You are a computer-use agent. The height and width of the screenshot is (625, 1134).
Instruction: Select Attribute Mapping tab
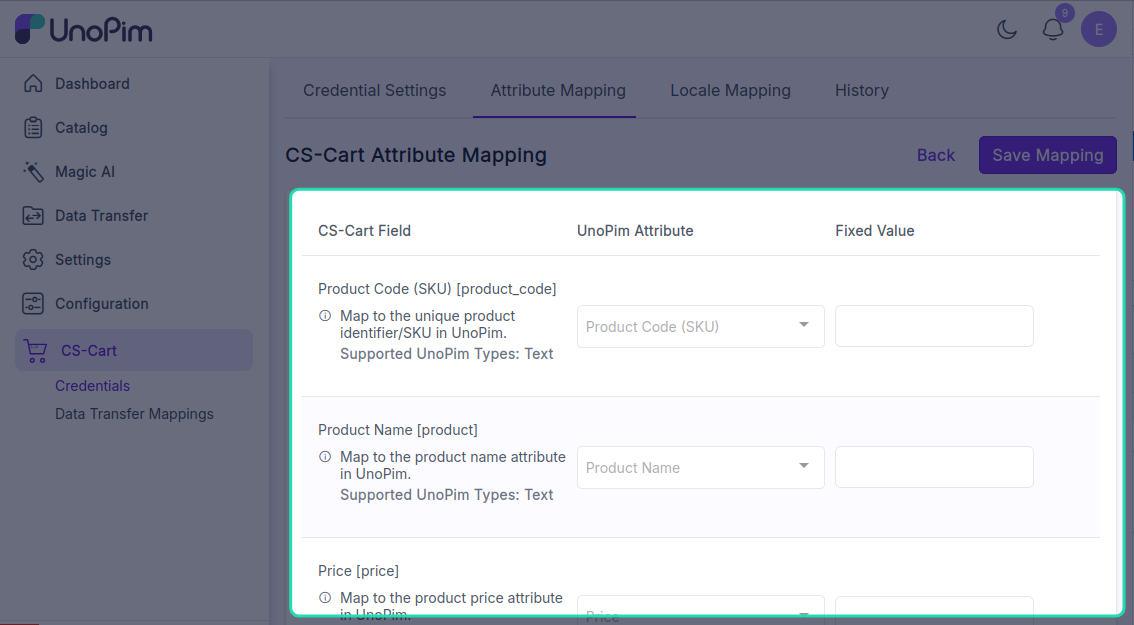point(558,90)
